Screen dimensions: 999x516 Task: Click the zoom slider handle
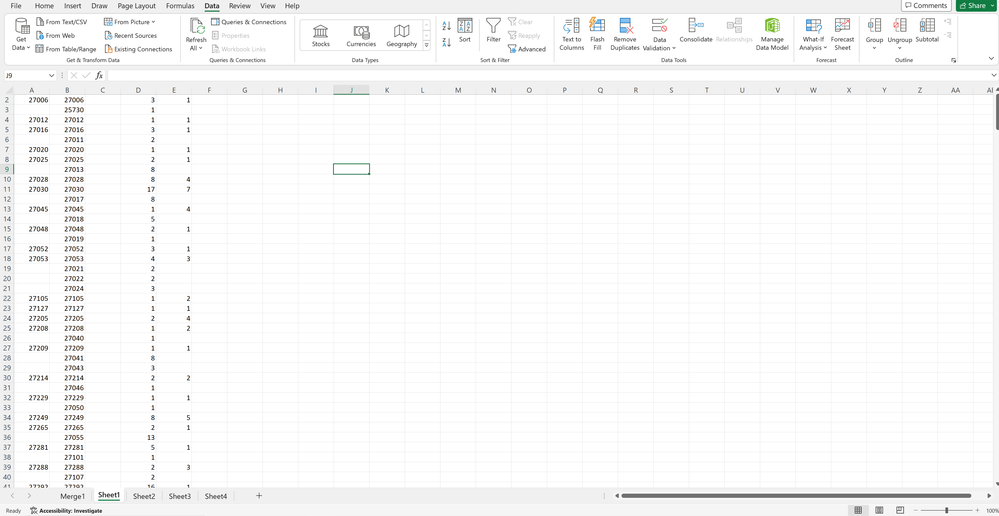click(x=947, y=510)
